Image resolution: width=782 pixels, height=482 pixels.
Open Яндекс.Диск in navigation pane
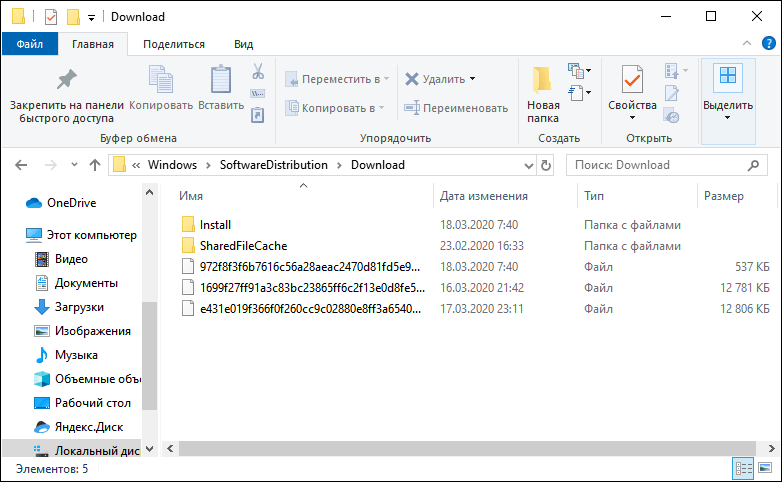coord(89,427)
